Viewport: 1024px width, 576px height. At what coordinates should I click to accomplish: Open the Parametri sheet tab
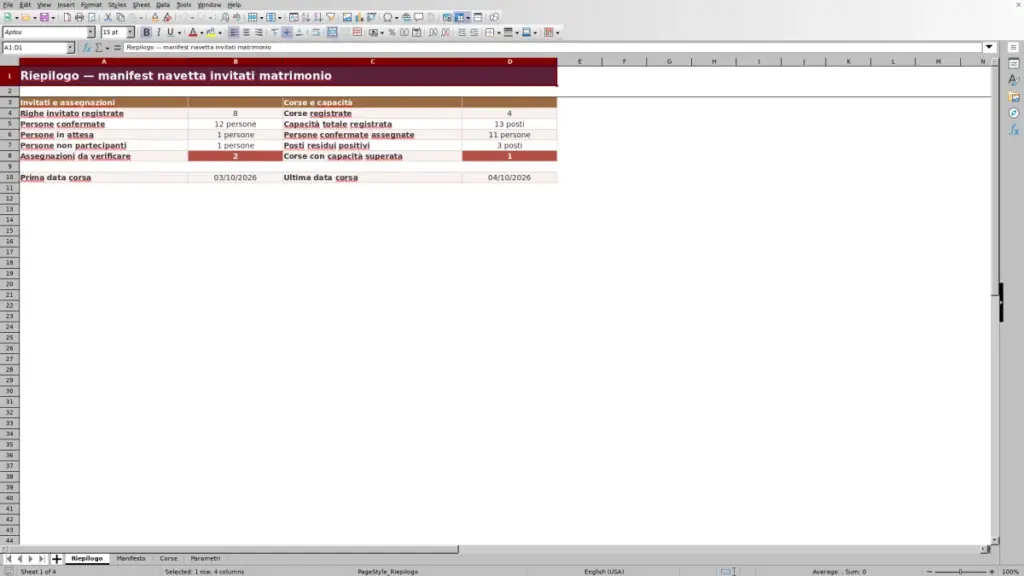[x=205, y=559]
